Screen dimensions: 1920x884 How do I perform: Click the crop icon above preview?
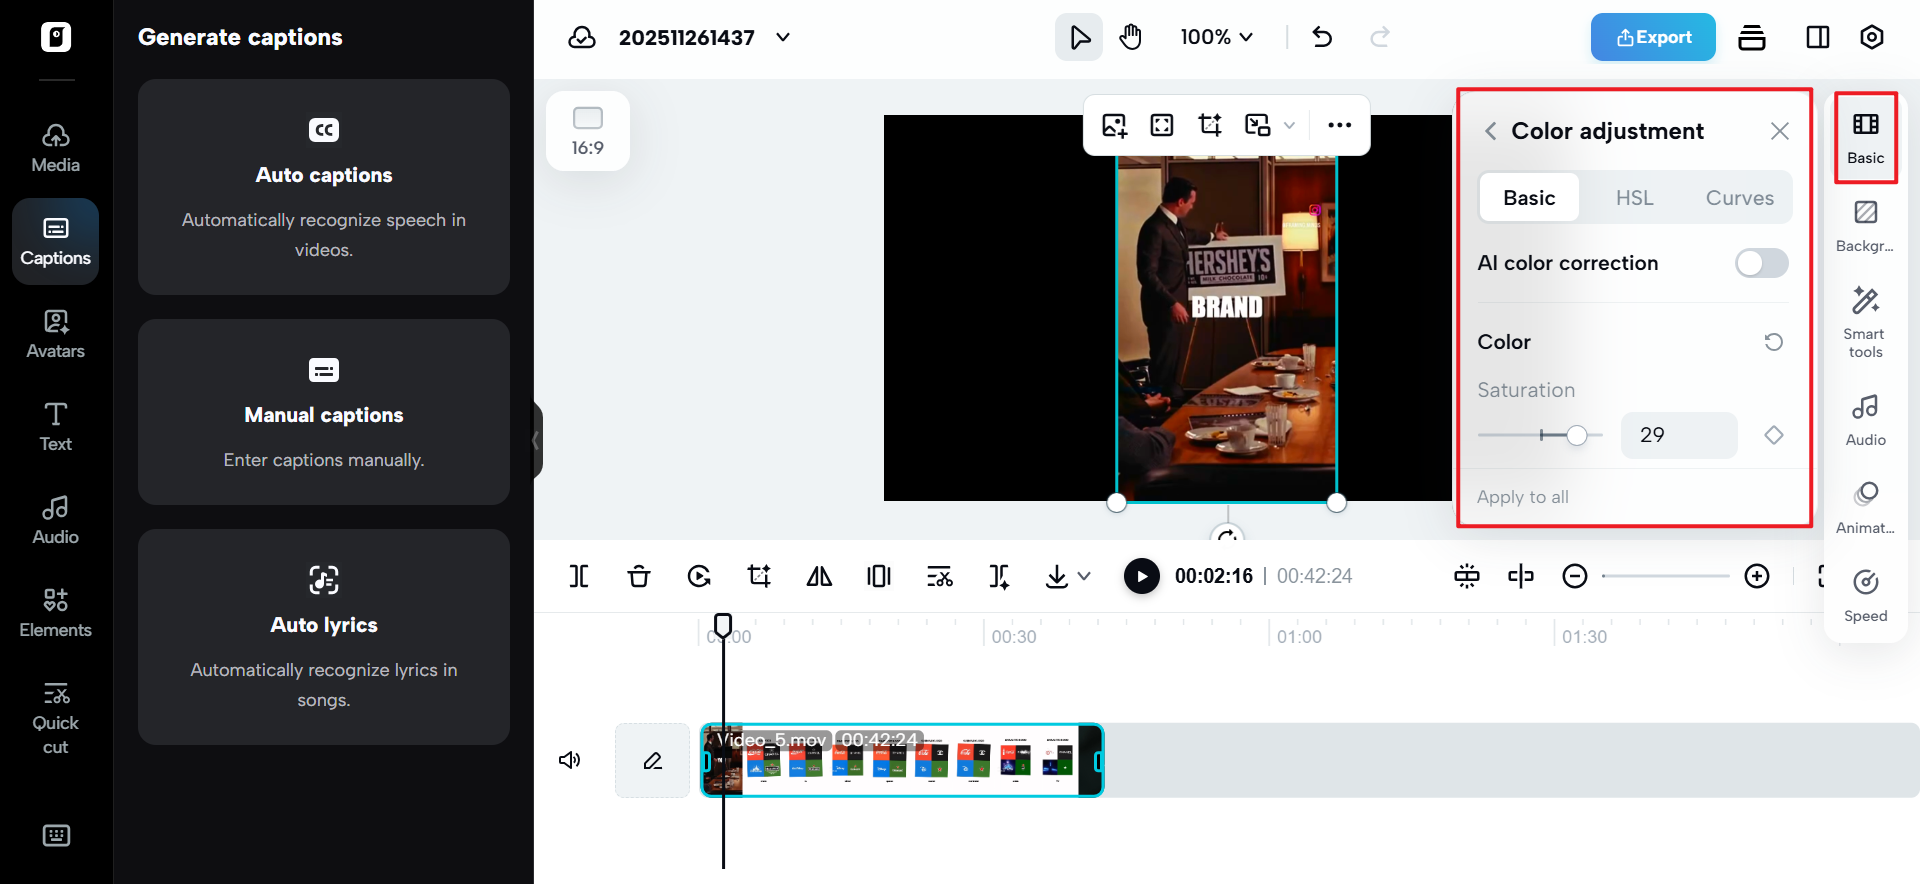click(x=1210, y=125)
